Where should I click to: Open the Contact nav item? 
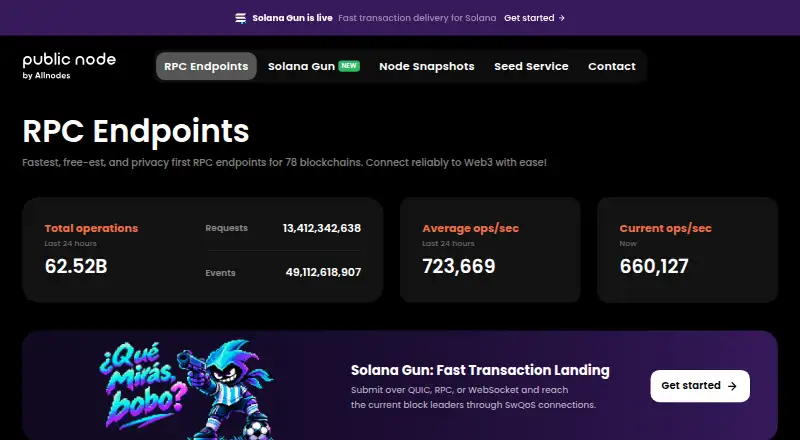click(x=612, y=66)
